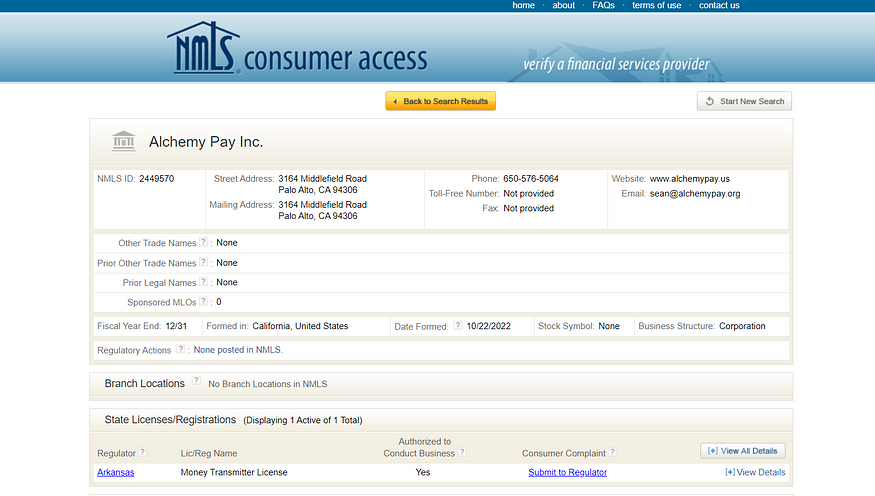Open the contact us page
The height and width of the screenshot is (496, 875).
pyautogui.click(x=719, y=5)
